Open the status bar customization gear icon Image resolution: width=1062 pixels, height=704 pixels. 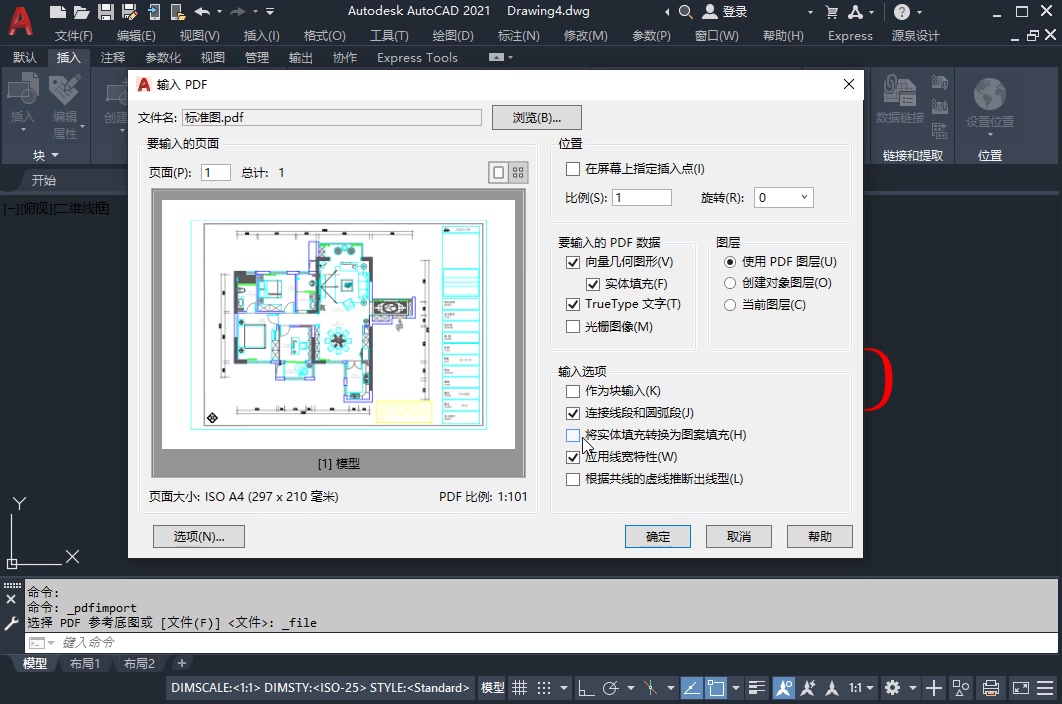coord(892,688)
